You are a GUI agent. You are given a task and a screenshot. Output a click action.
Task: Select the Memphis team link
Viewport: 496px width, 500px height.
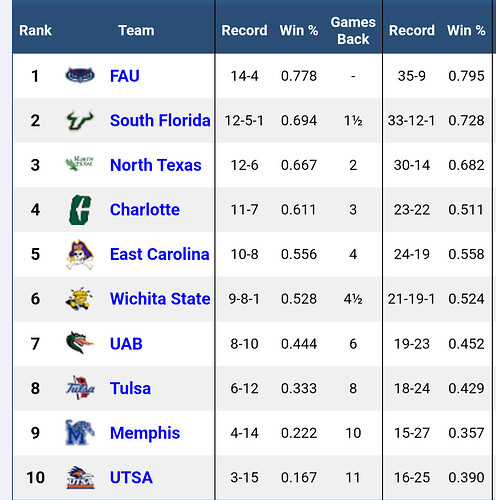145,433
